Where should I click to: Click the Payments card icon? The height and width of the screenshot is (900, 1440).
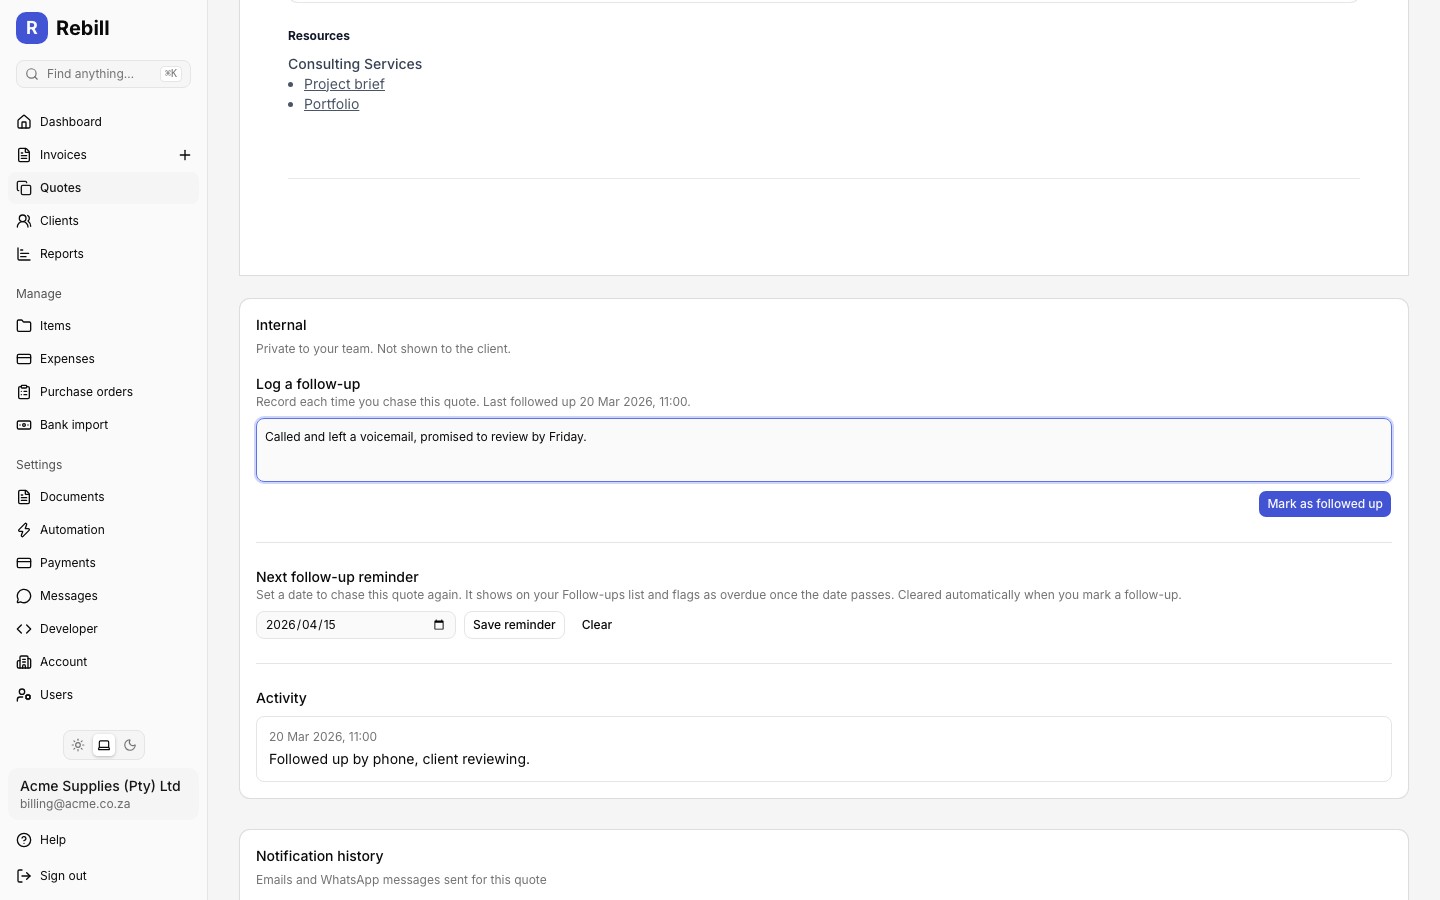24,563
